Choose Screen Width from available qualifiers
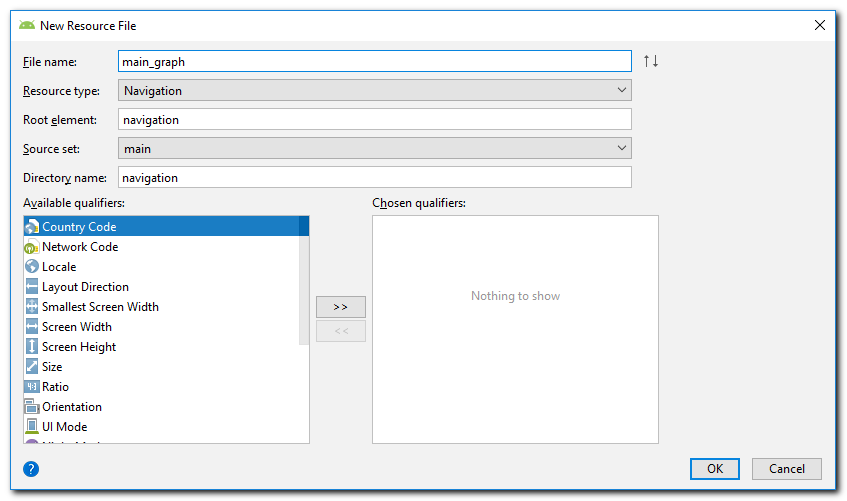 pos(77,327)
